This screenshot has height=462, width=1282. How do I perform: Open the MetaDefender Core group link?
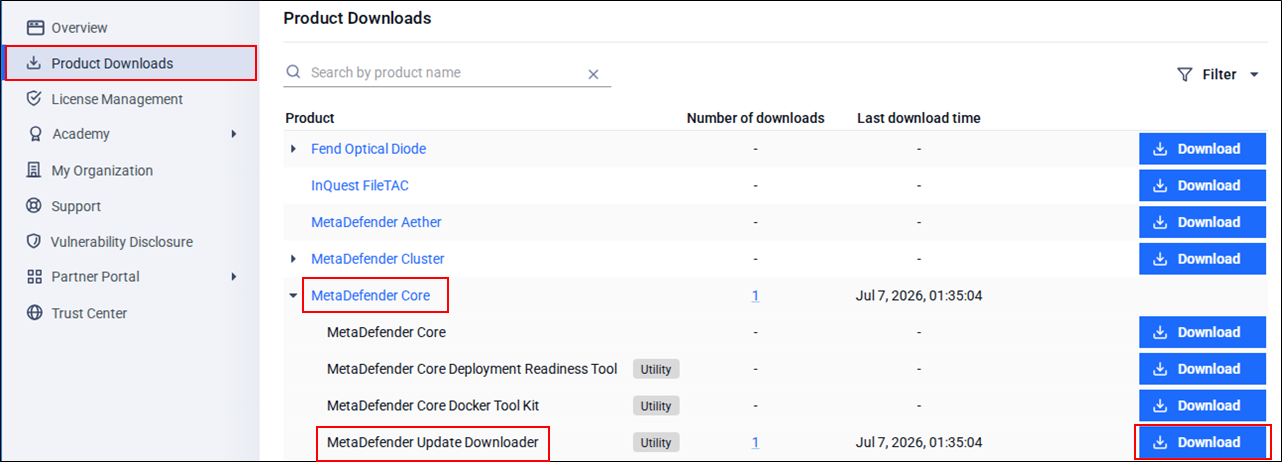pos(371,295)
